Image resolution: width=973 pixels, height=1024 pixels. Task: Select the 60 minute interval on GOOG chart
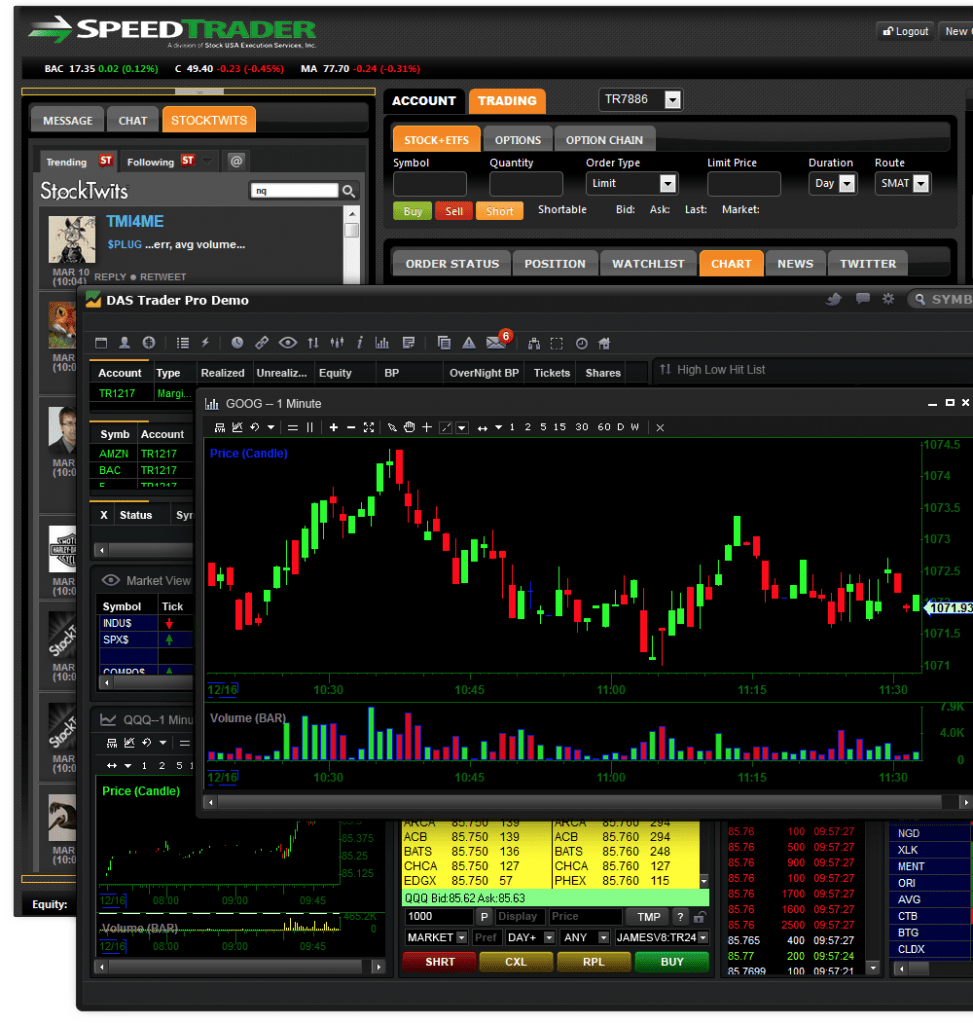[x=604, y=427]
